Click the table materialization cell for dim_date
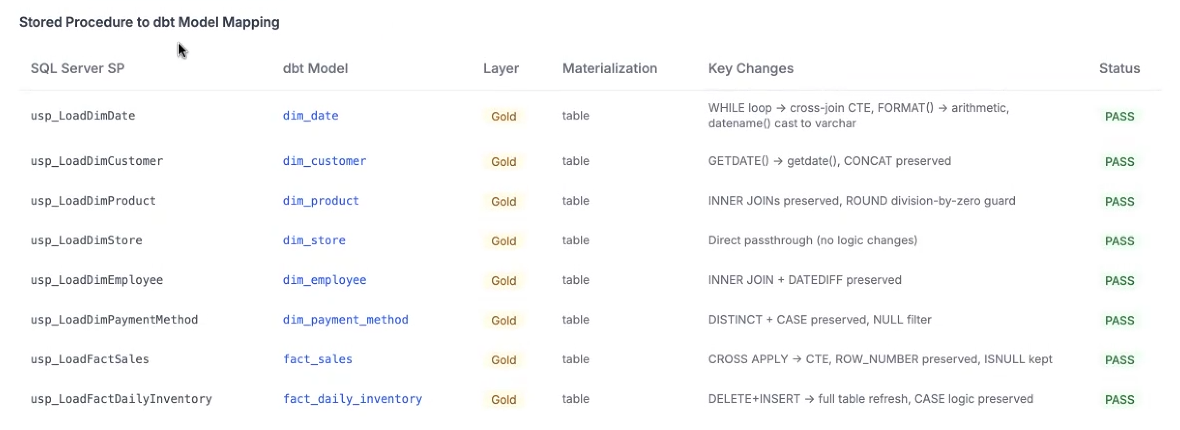Image resolution: width=1180 pixels, height=430 pixels. click(x=576, y=116)
